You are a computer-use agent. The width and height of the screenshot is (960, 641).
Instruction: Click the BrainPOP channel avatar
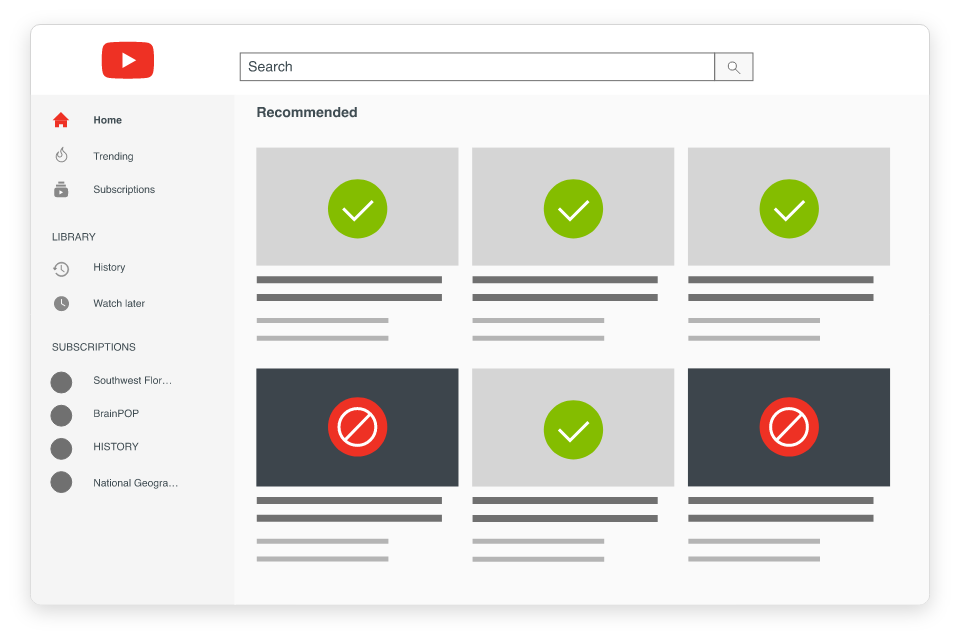click(61, 415)
